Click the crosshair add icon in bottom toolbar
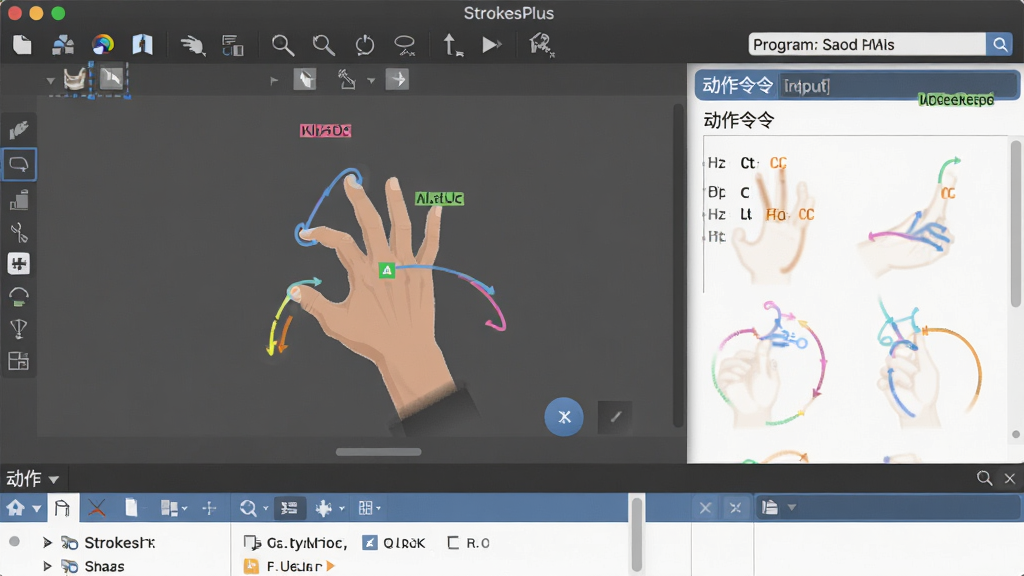This screenshot has width=1024, height=576. tap(210, 508)
